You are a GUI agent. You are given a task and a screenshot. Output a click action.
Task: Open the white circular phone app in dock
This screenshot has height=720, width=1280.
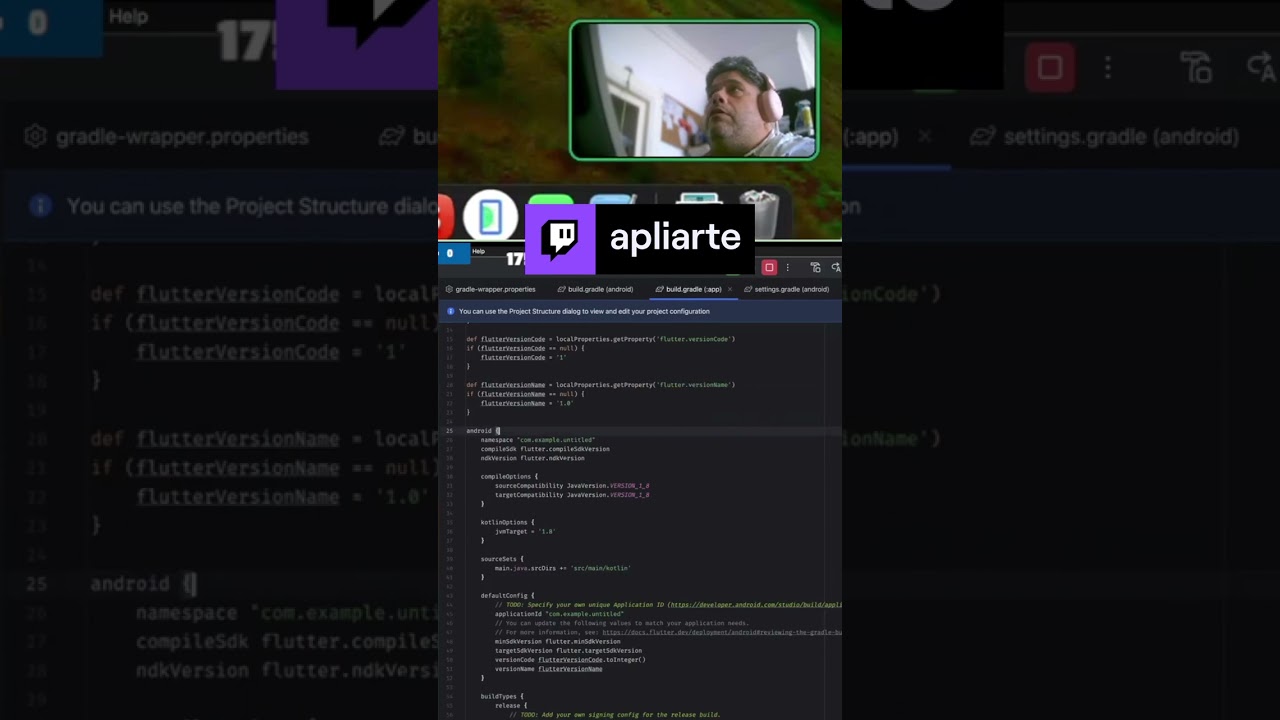(x=490, y=216)
